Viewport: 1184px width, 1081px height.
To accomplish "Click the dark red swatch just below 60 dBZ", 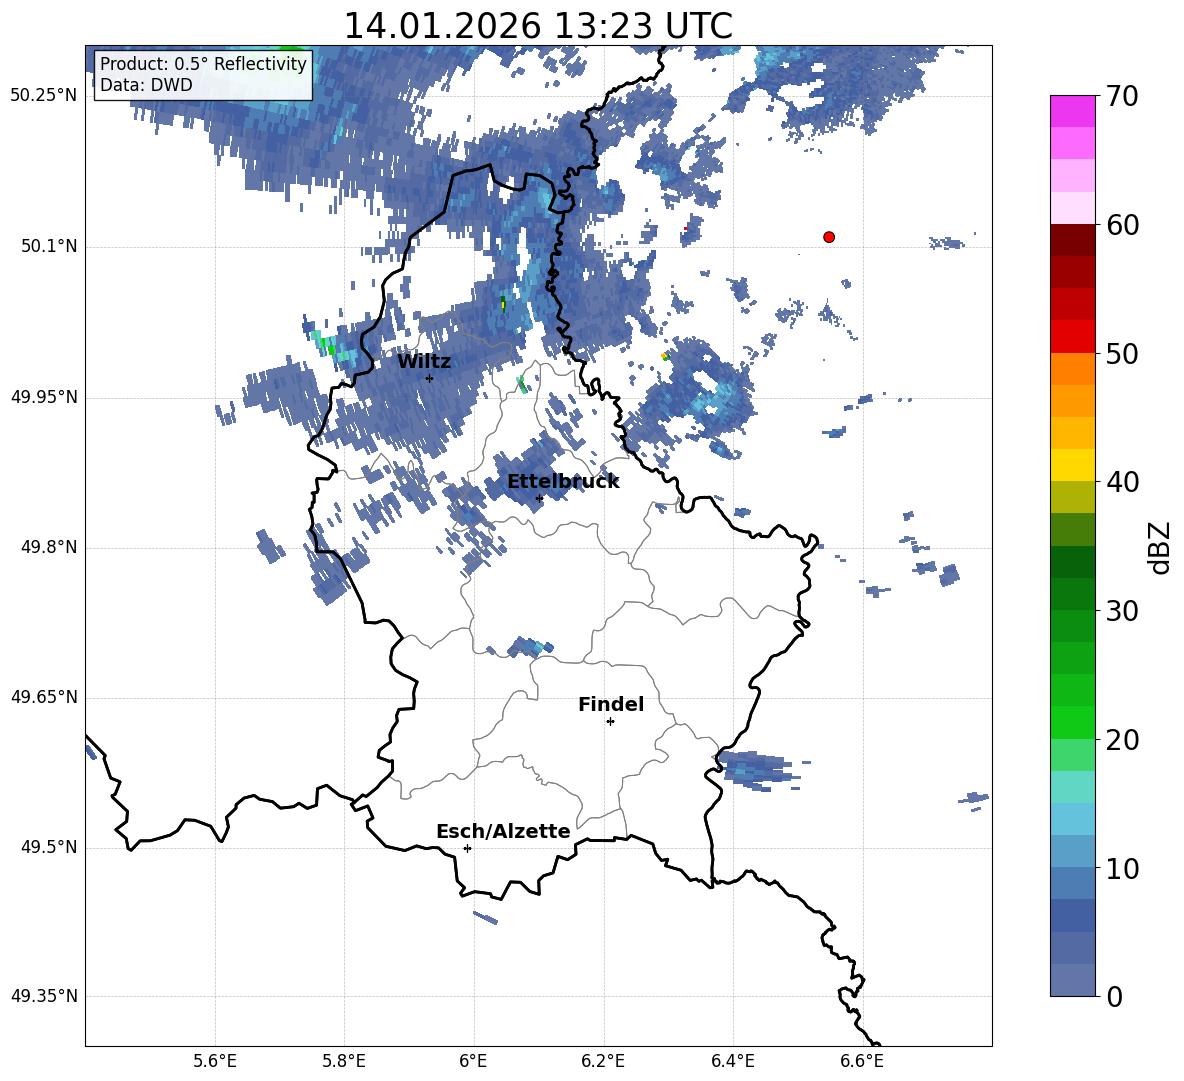I will (1072, 240).
